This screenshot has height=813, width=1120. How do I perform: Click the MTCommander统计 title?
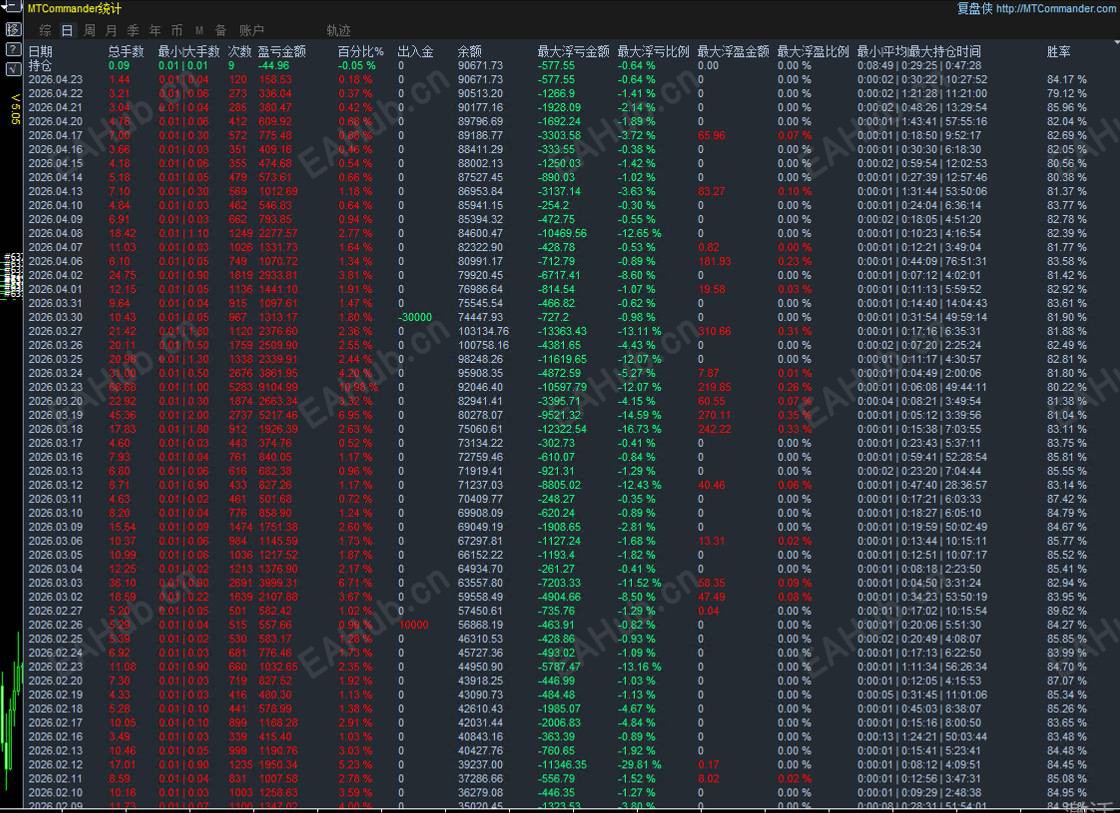pos(74,9)
